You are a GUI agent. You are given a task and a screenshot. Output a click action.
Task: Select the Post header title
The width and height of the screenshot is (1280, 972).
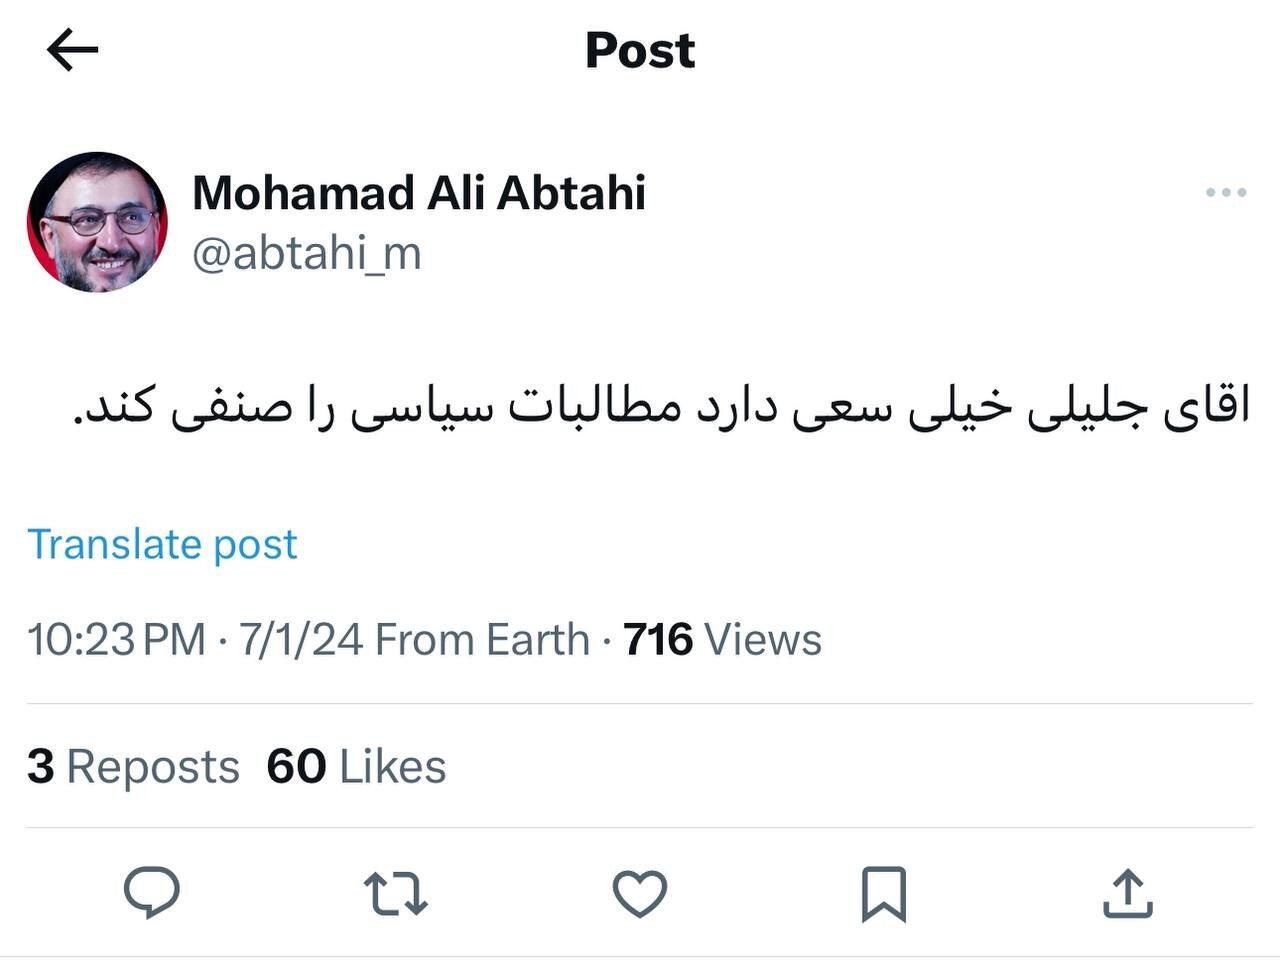point(639,49)
